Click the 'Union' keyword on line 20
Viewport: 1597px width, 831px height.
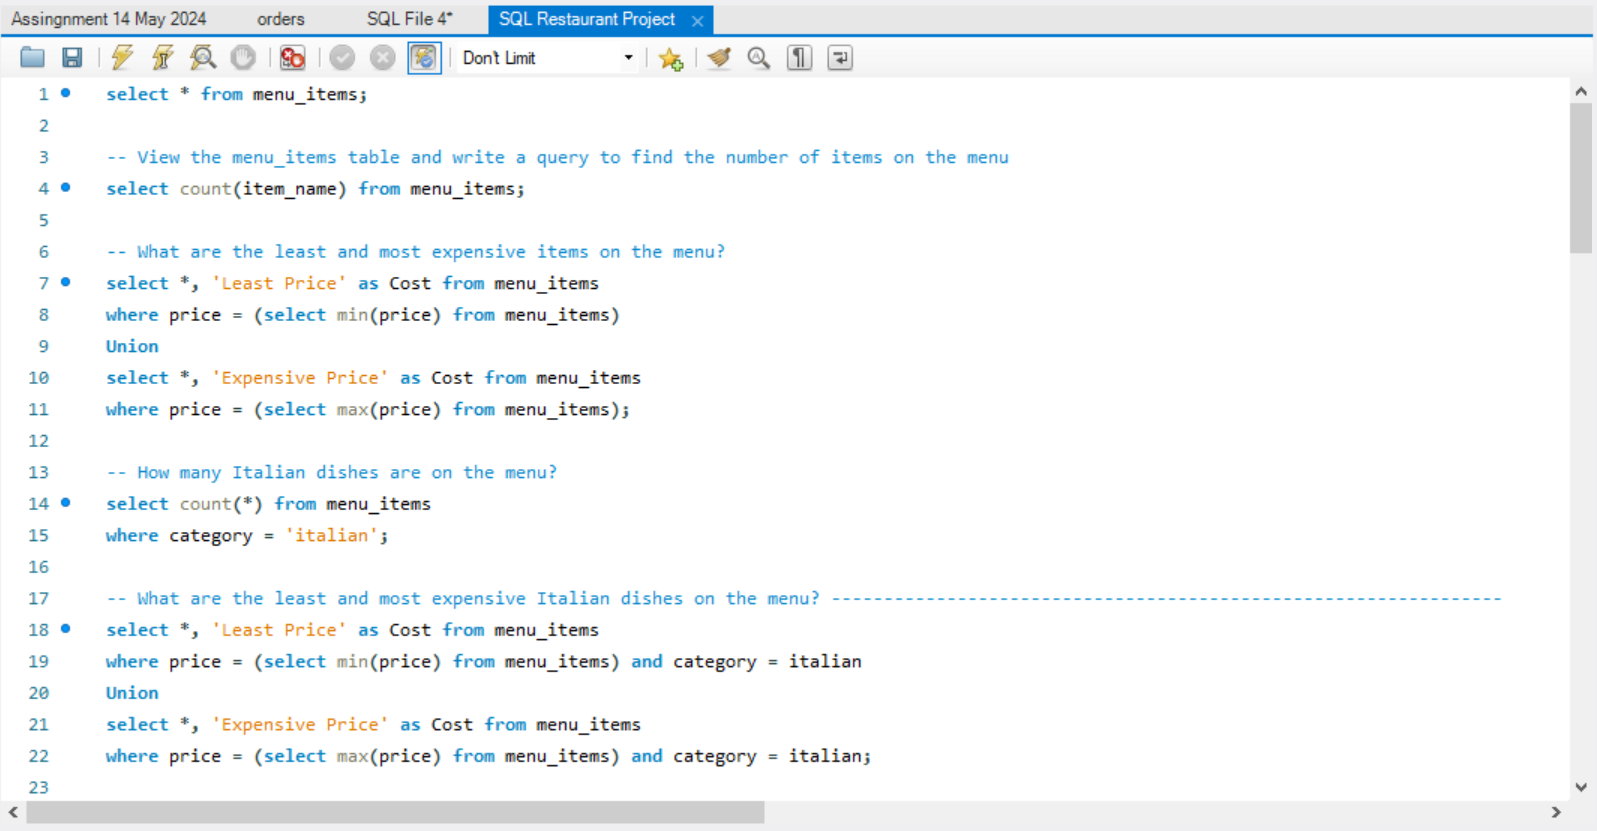132,693
